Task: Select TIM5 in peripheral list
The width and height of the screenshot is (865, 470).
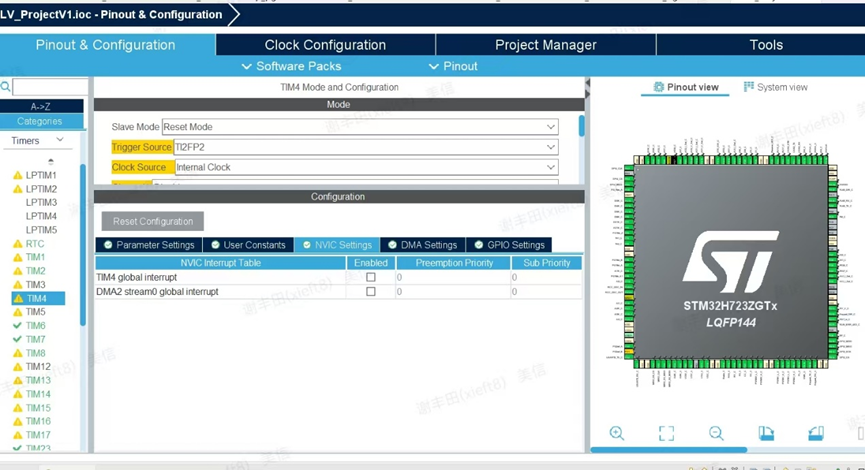Action: coord(35,312)
